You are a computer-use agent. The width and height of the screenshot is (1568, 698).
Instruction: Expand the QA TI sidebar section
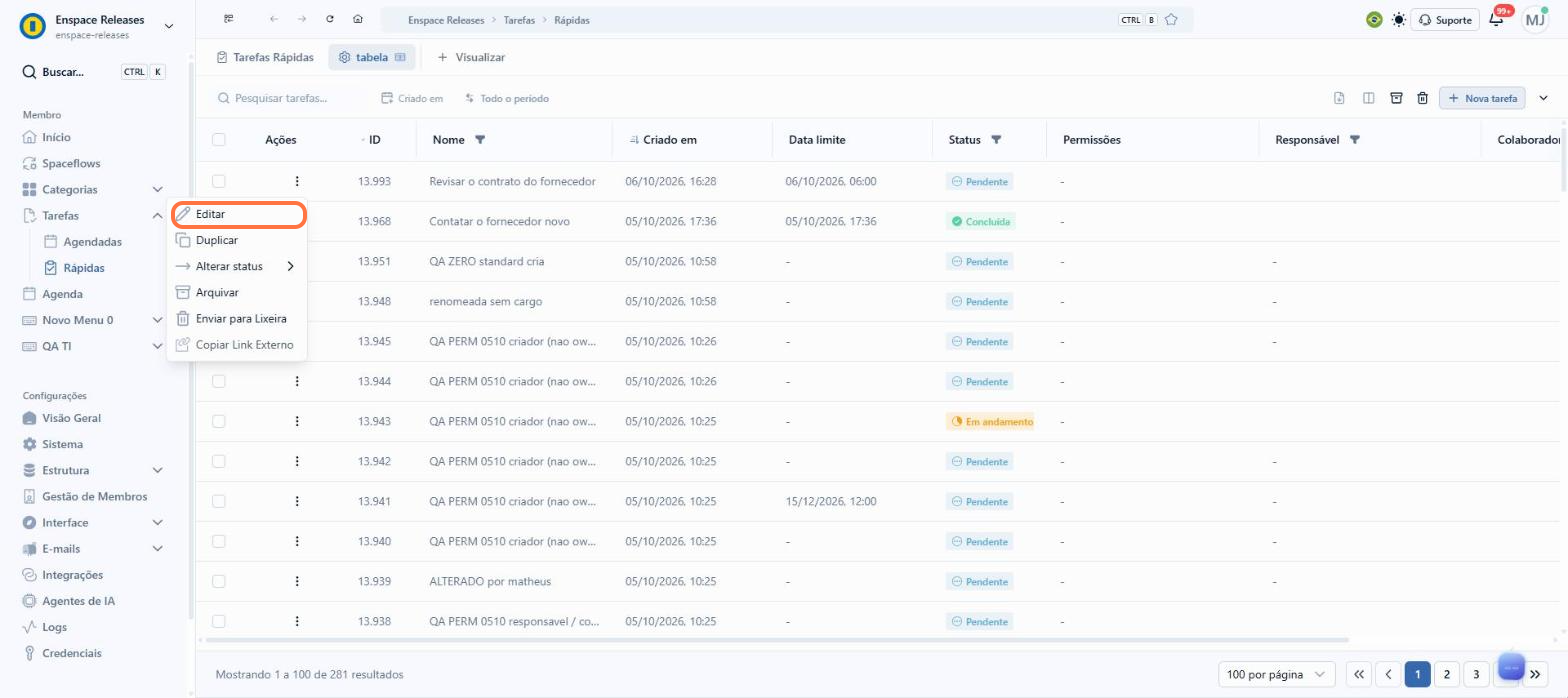click(157, 346)
